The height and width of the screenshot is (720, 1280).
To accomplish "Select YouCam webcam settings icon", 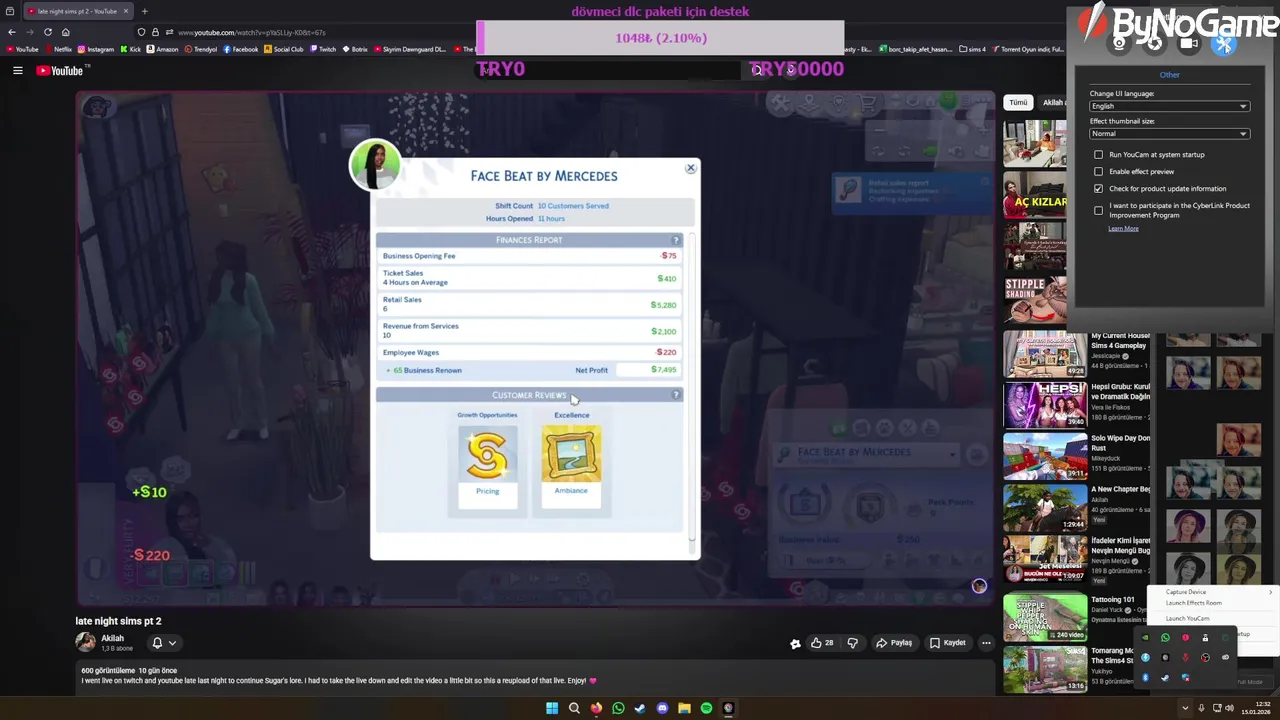I will tap(1119, 44).
